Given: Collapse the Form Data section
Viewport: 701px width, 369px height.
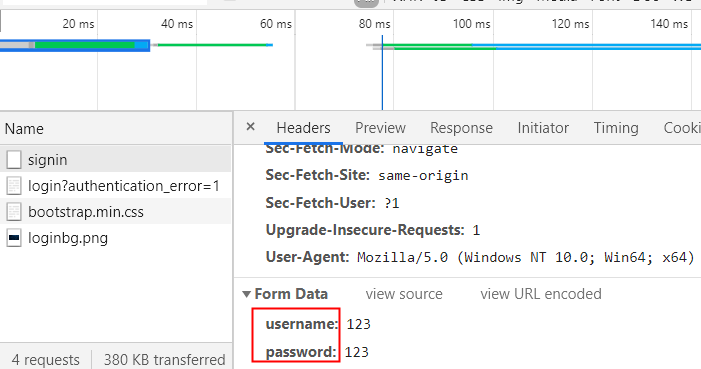Looking at the screenshot, I should [x=246, y=294].
